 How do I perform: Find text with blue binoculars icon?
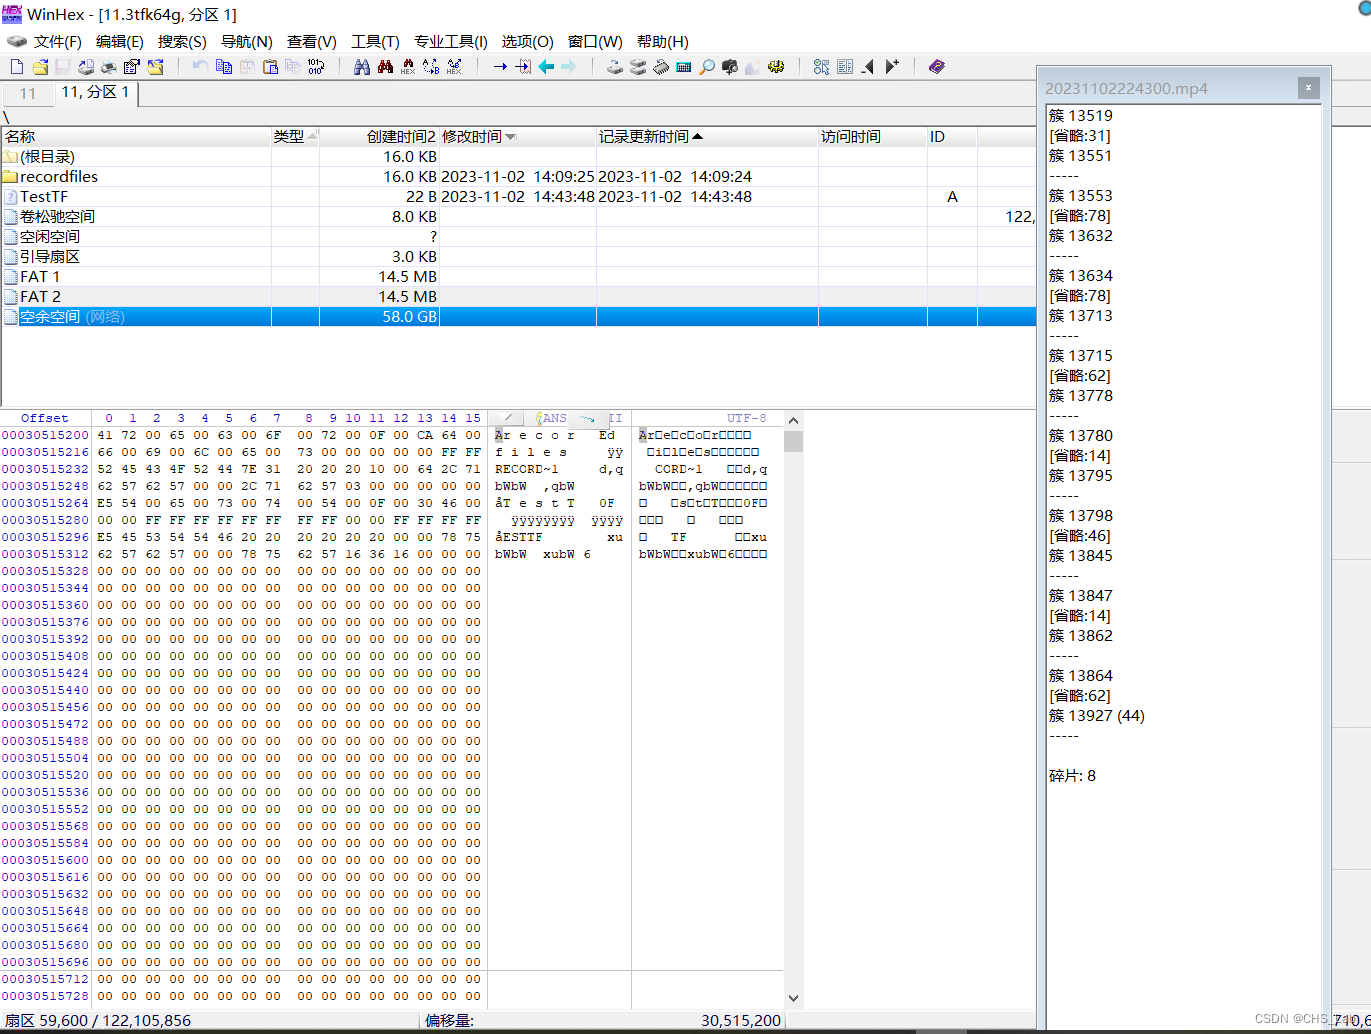362,67
